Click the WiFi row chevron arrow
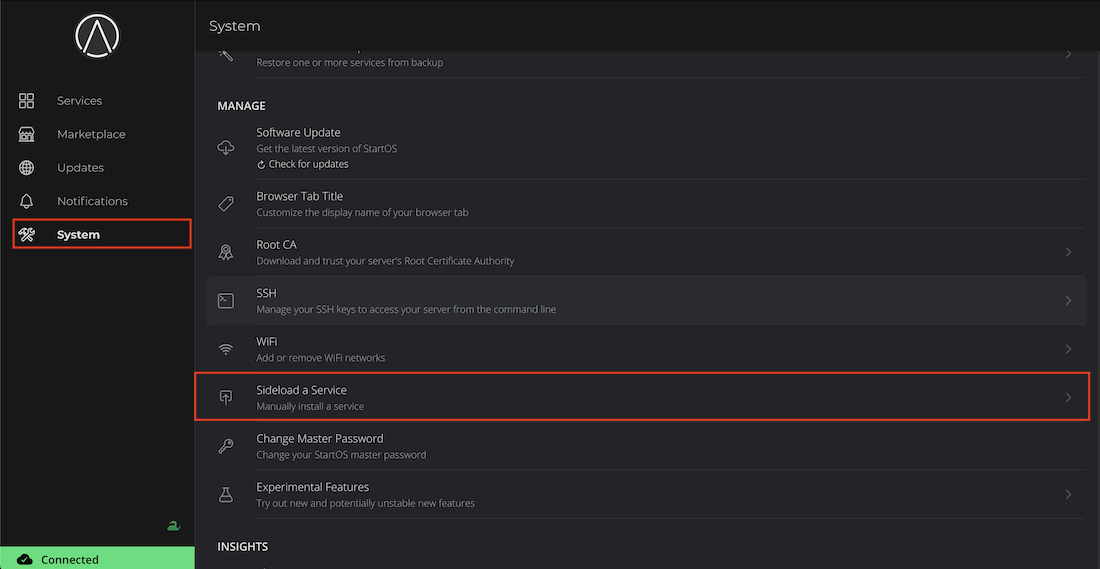1100x569 pixels. pyautogui.click(x=1068, y=349)
